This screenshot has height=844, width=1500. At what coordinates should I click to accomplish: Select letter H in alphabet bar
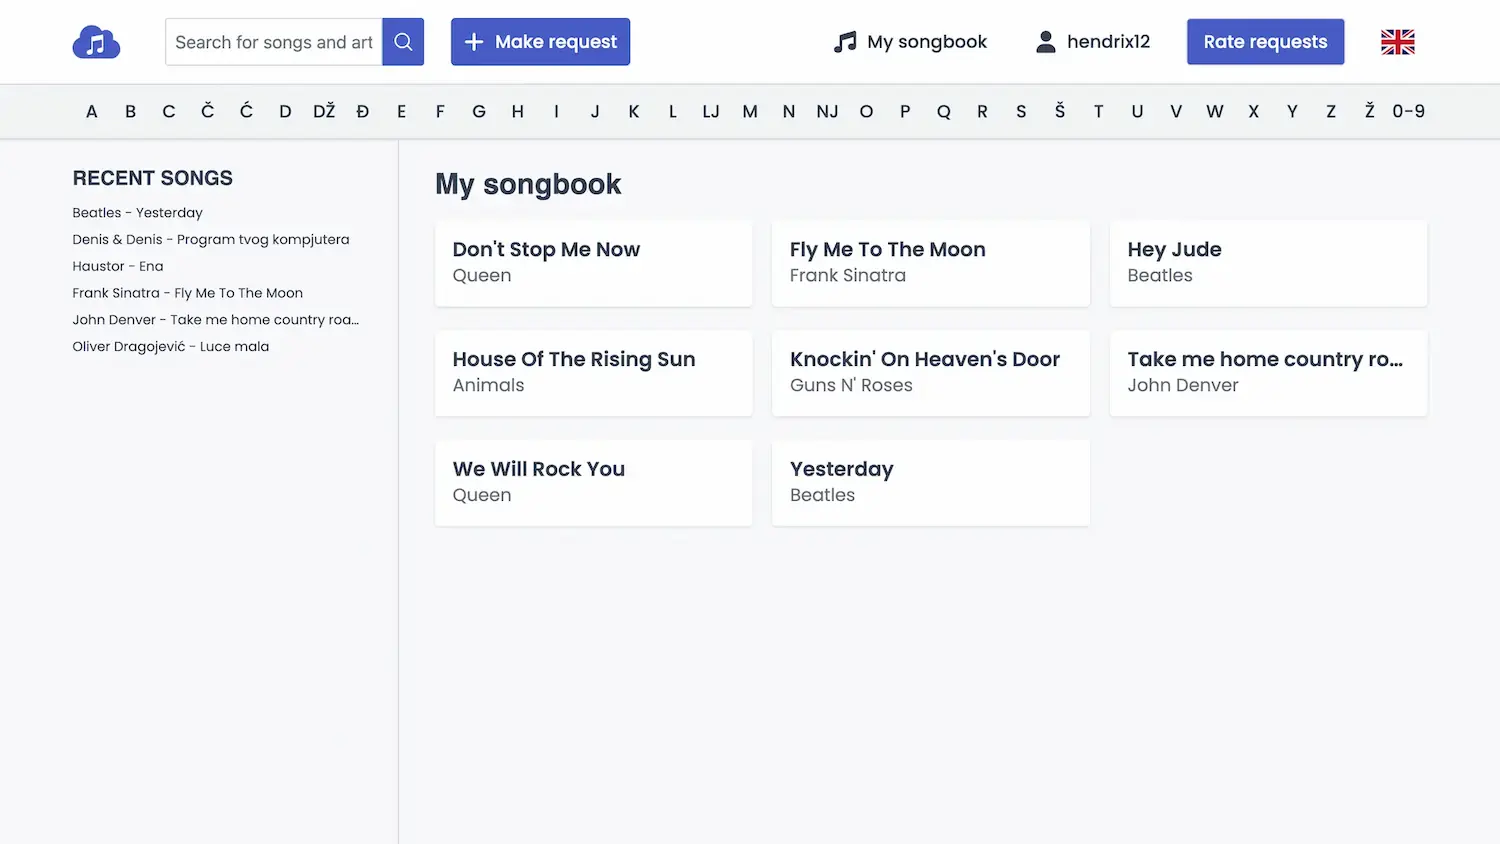[518, 112]
